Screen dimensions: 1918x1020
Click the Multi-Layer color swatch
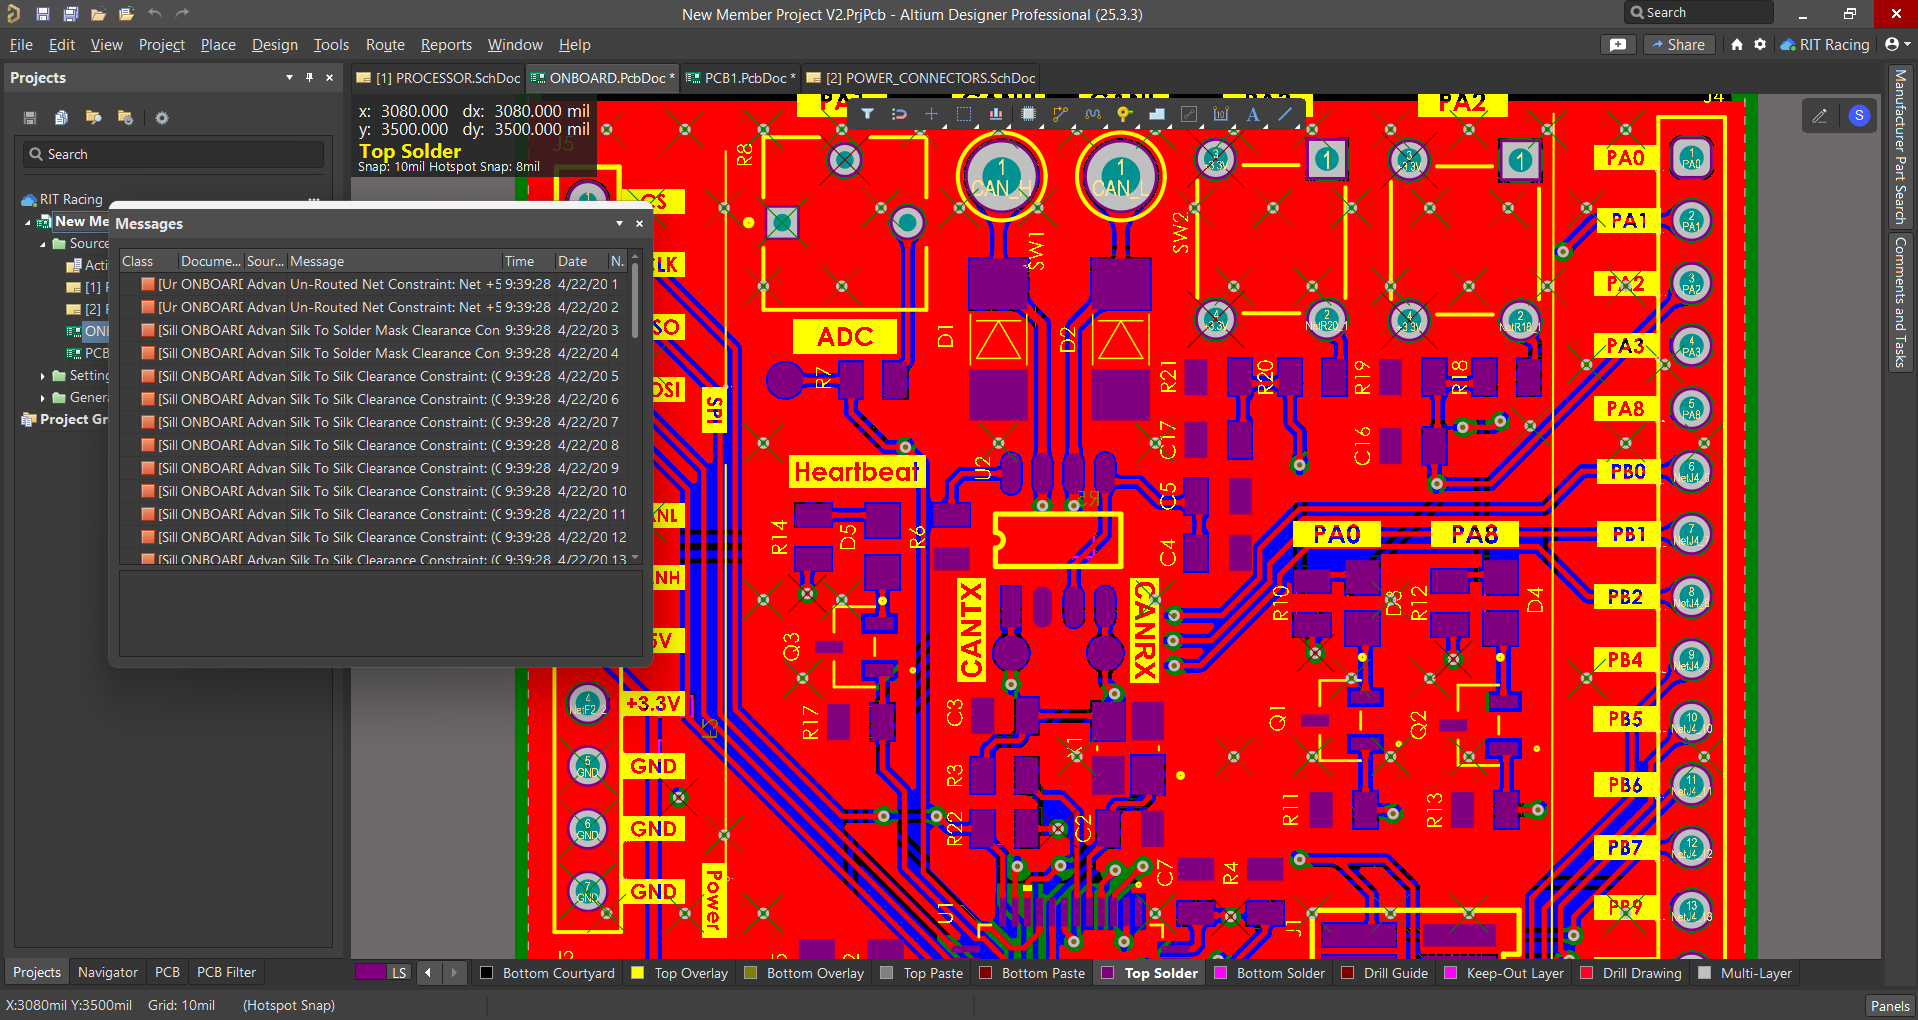click(x=1705, y=973)
